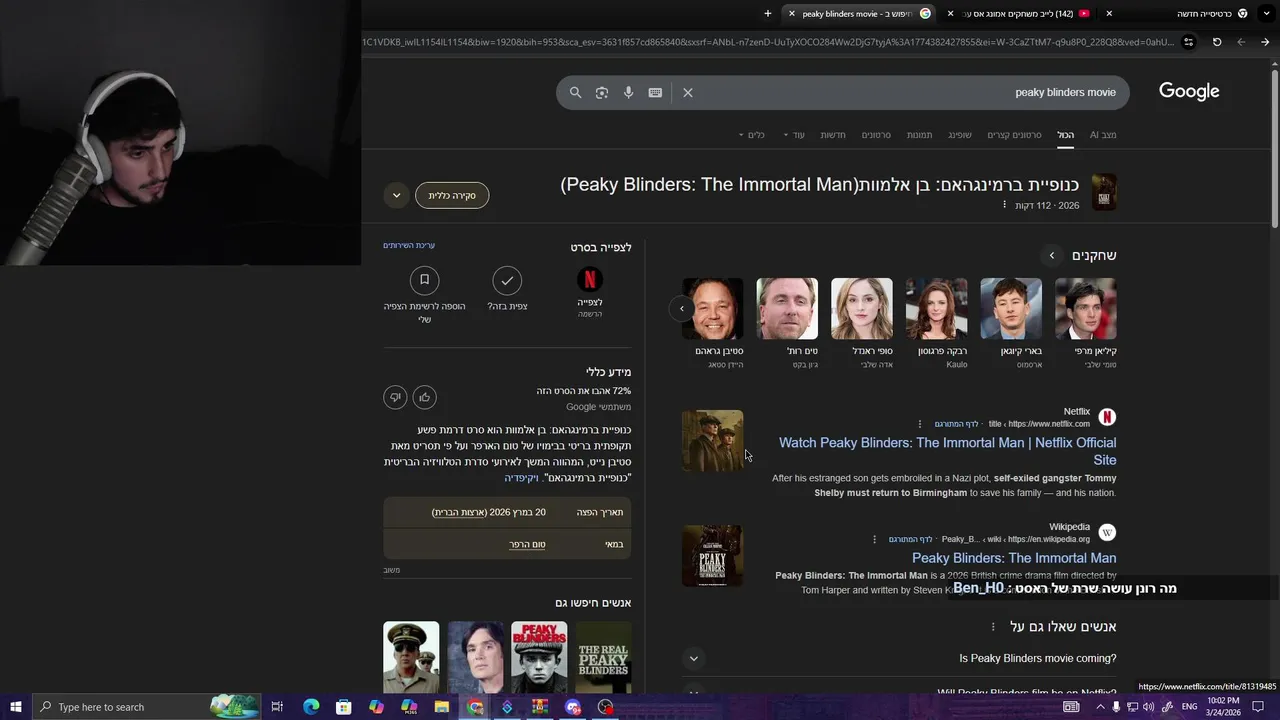Open the site settings icon in address bar
1280x720 pixels.
[1188, 42]
